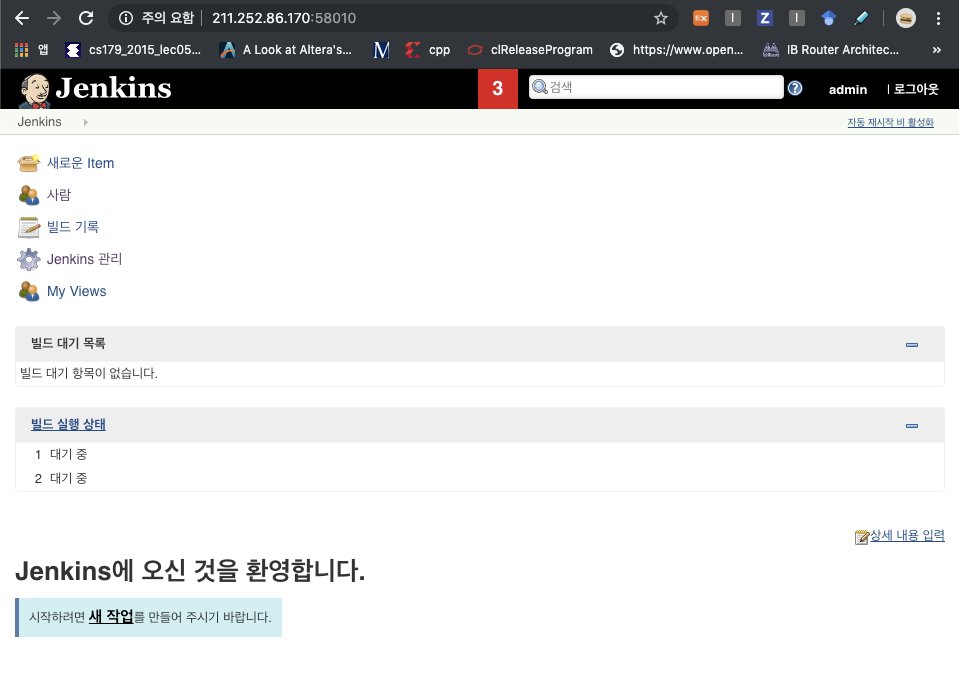Click the 빌드 기록 notepad icon
The height and width of the screenshot is (682, 959).
click(29, 227)
